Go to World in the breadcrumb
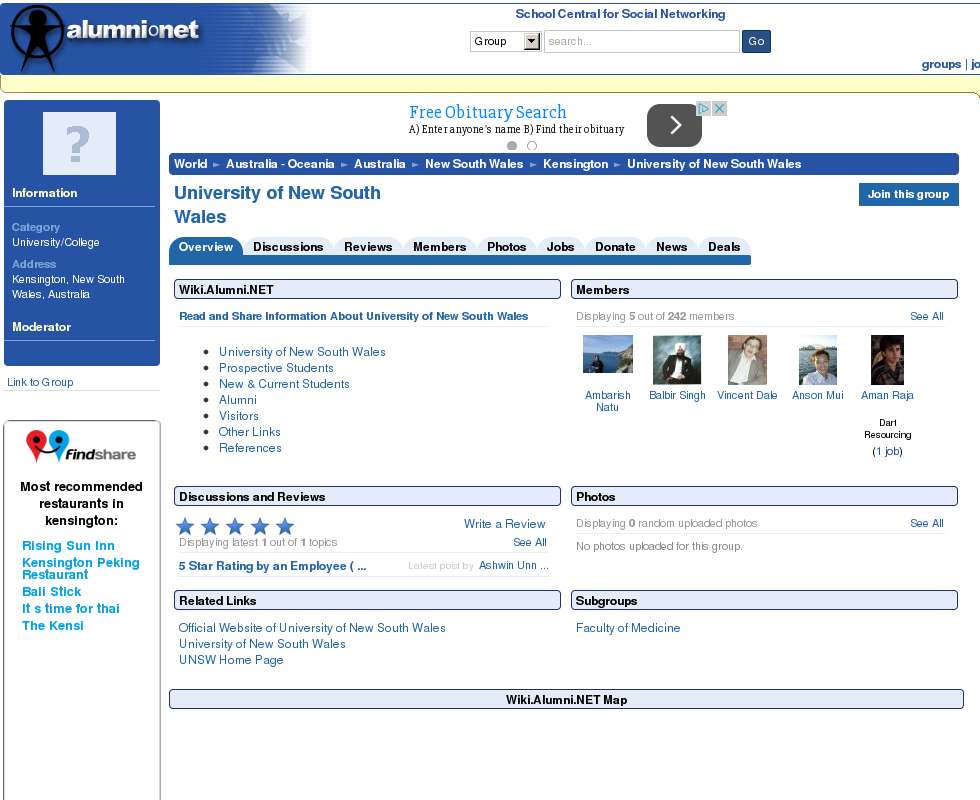The image size is (980, 800). click(191, 164)
